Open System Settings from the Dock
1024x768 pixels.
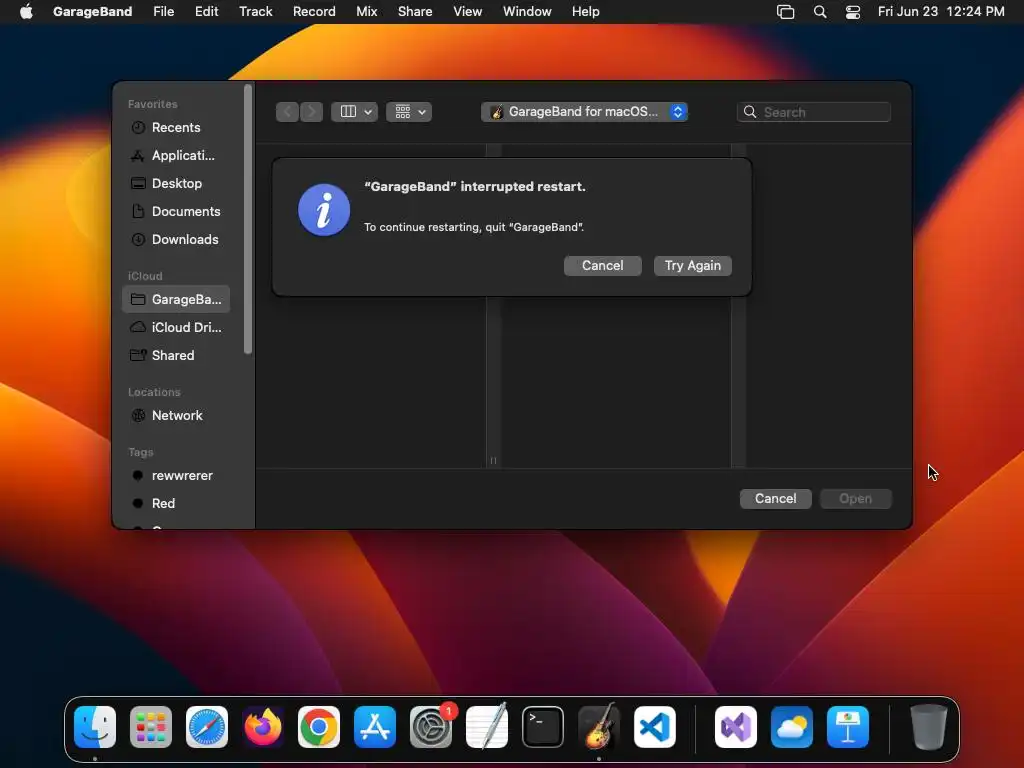(431, 728)
